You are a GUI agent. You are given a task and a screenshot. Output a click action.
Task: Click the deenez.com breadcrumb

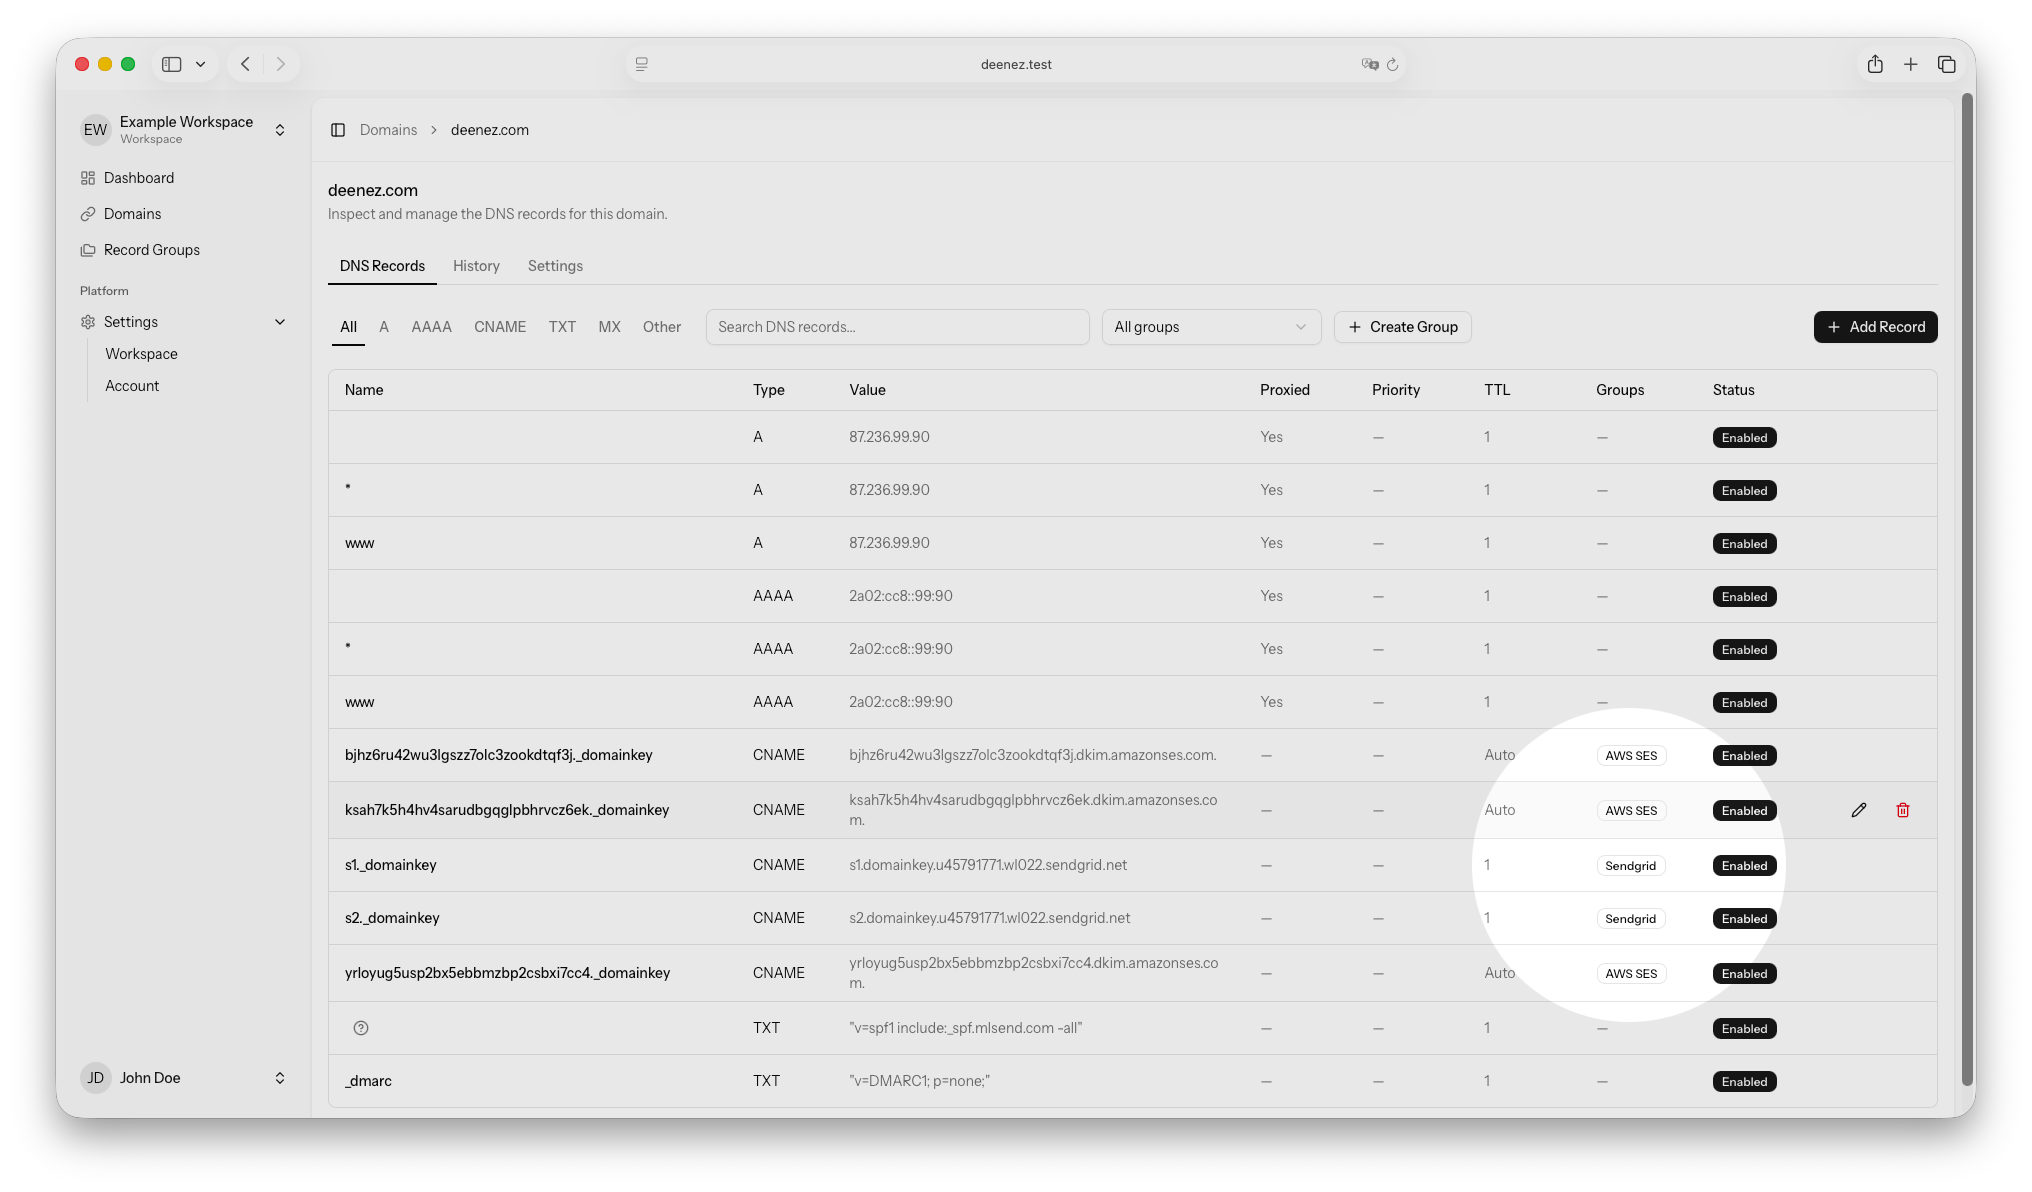[490, 130]
